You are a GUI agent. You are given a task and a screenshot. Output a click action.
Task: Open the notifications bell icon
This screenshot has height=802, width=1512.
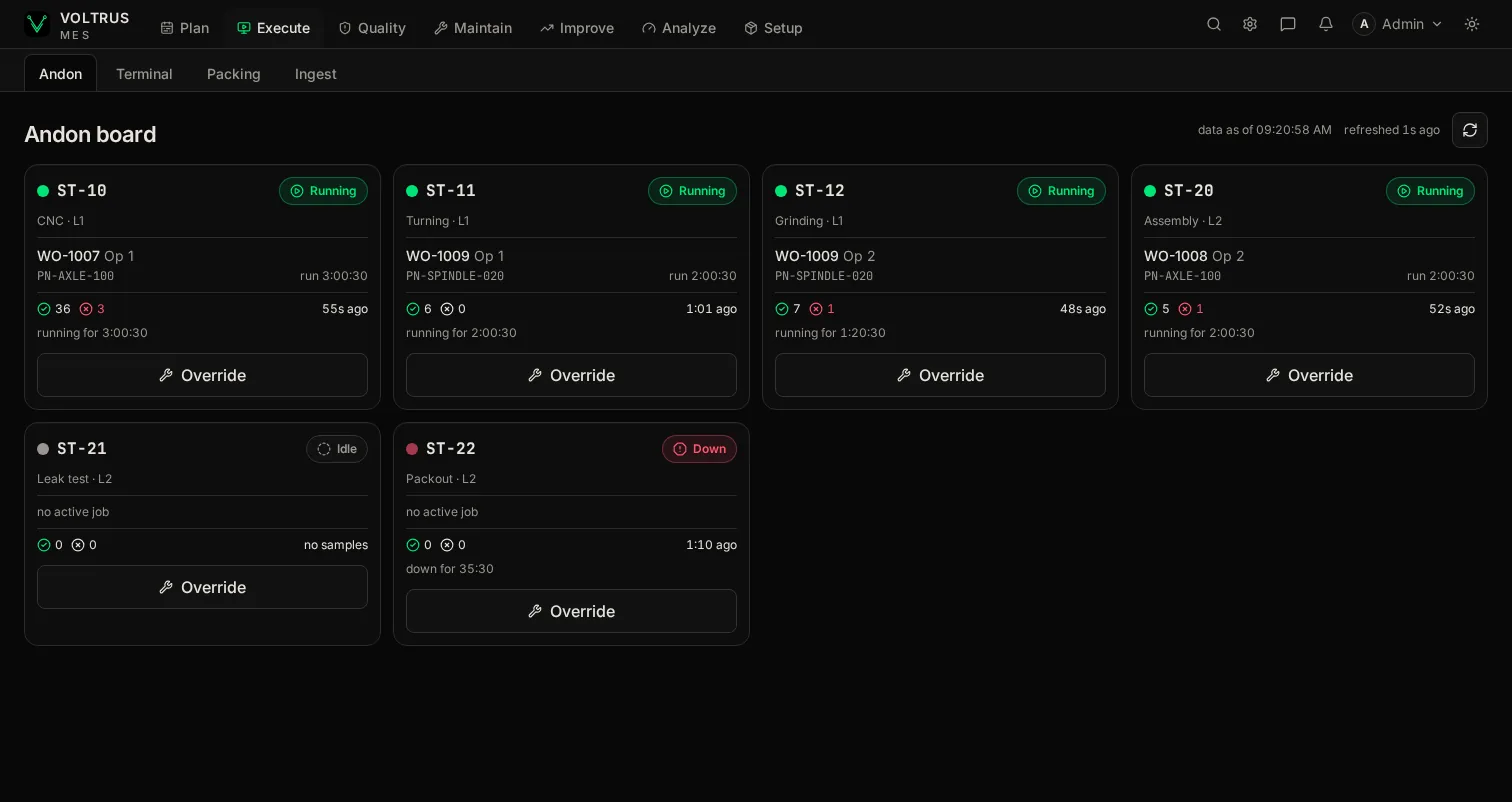(1326, 25)
